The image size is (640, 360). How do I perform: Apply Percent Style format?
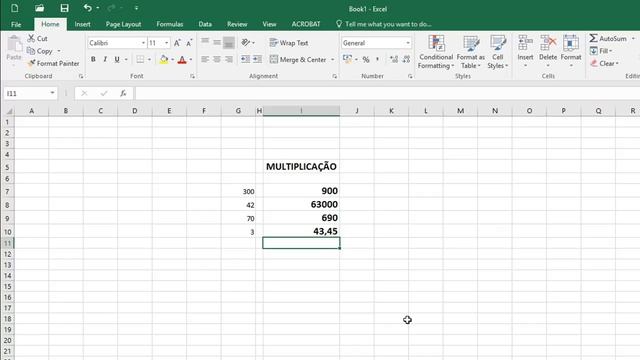click(366, 60)
